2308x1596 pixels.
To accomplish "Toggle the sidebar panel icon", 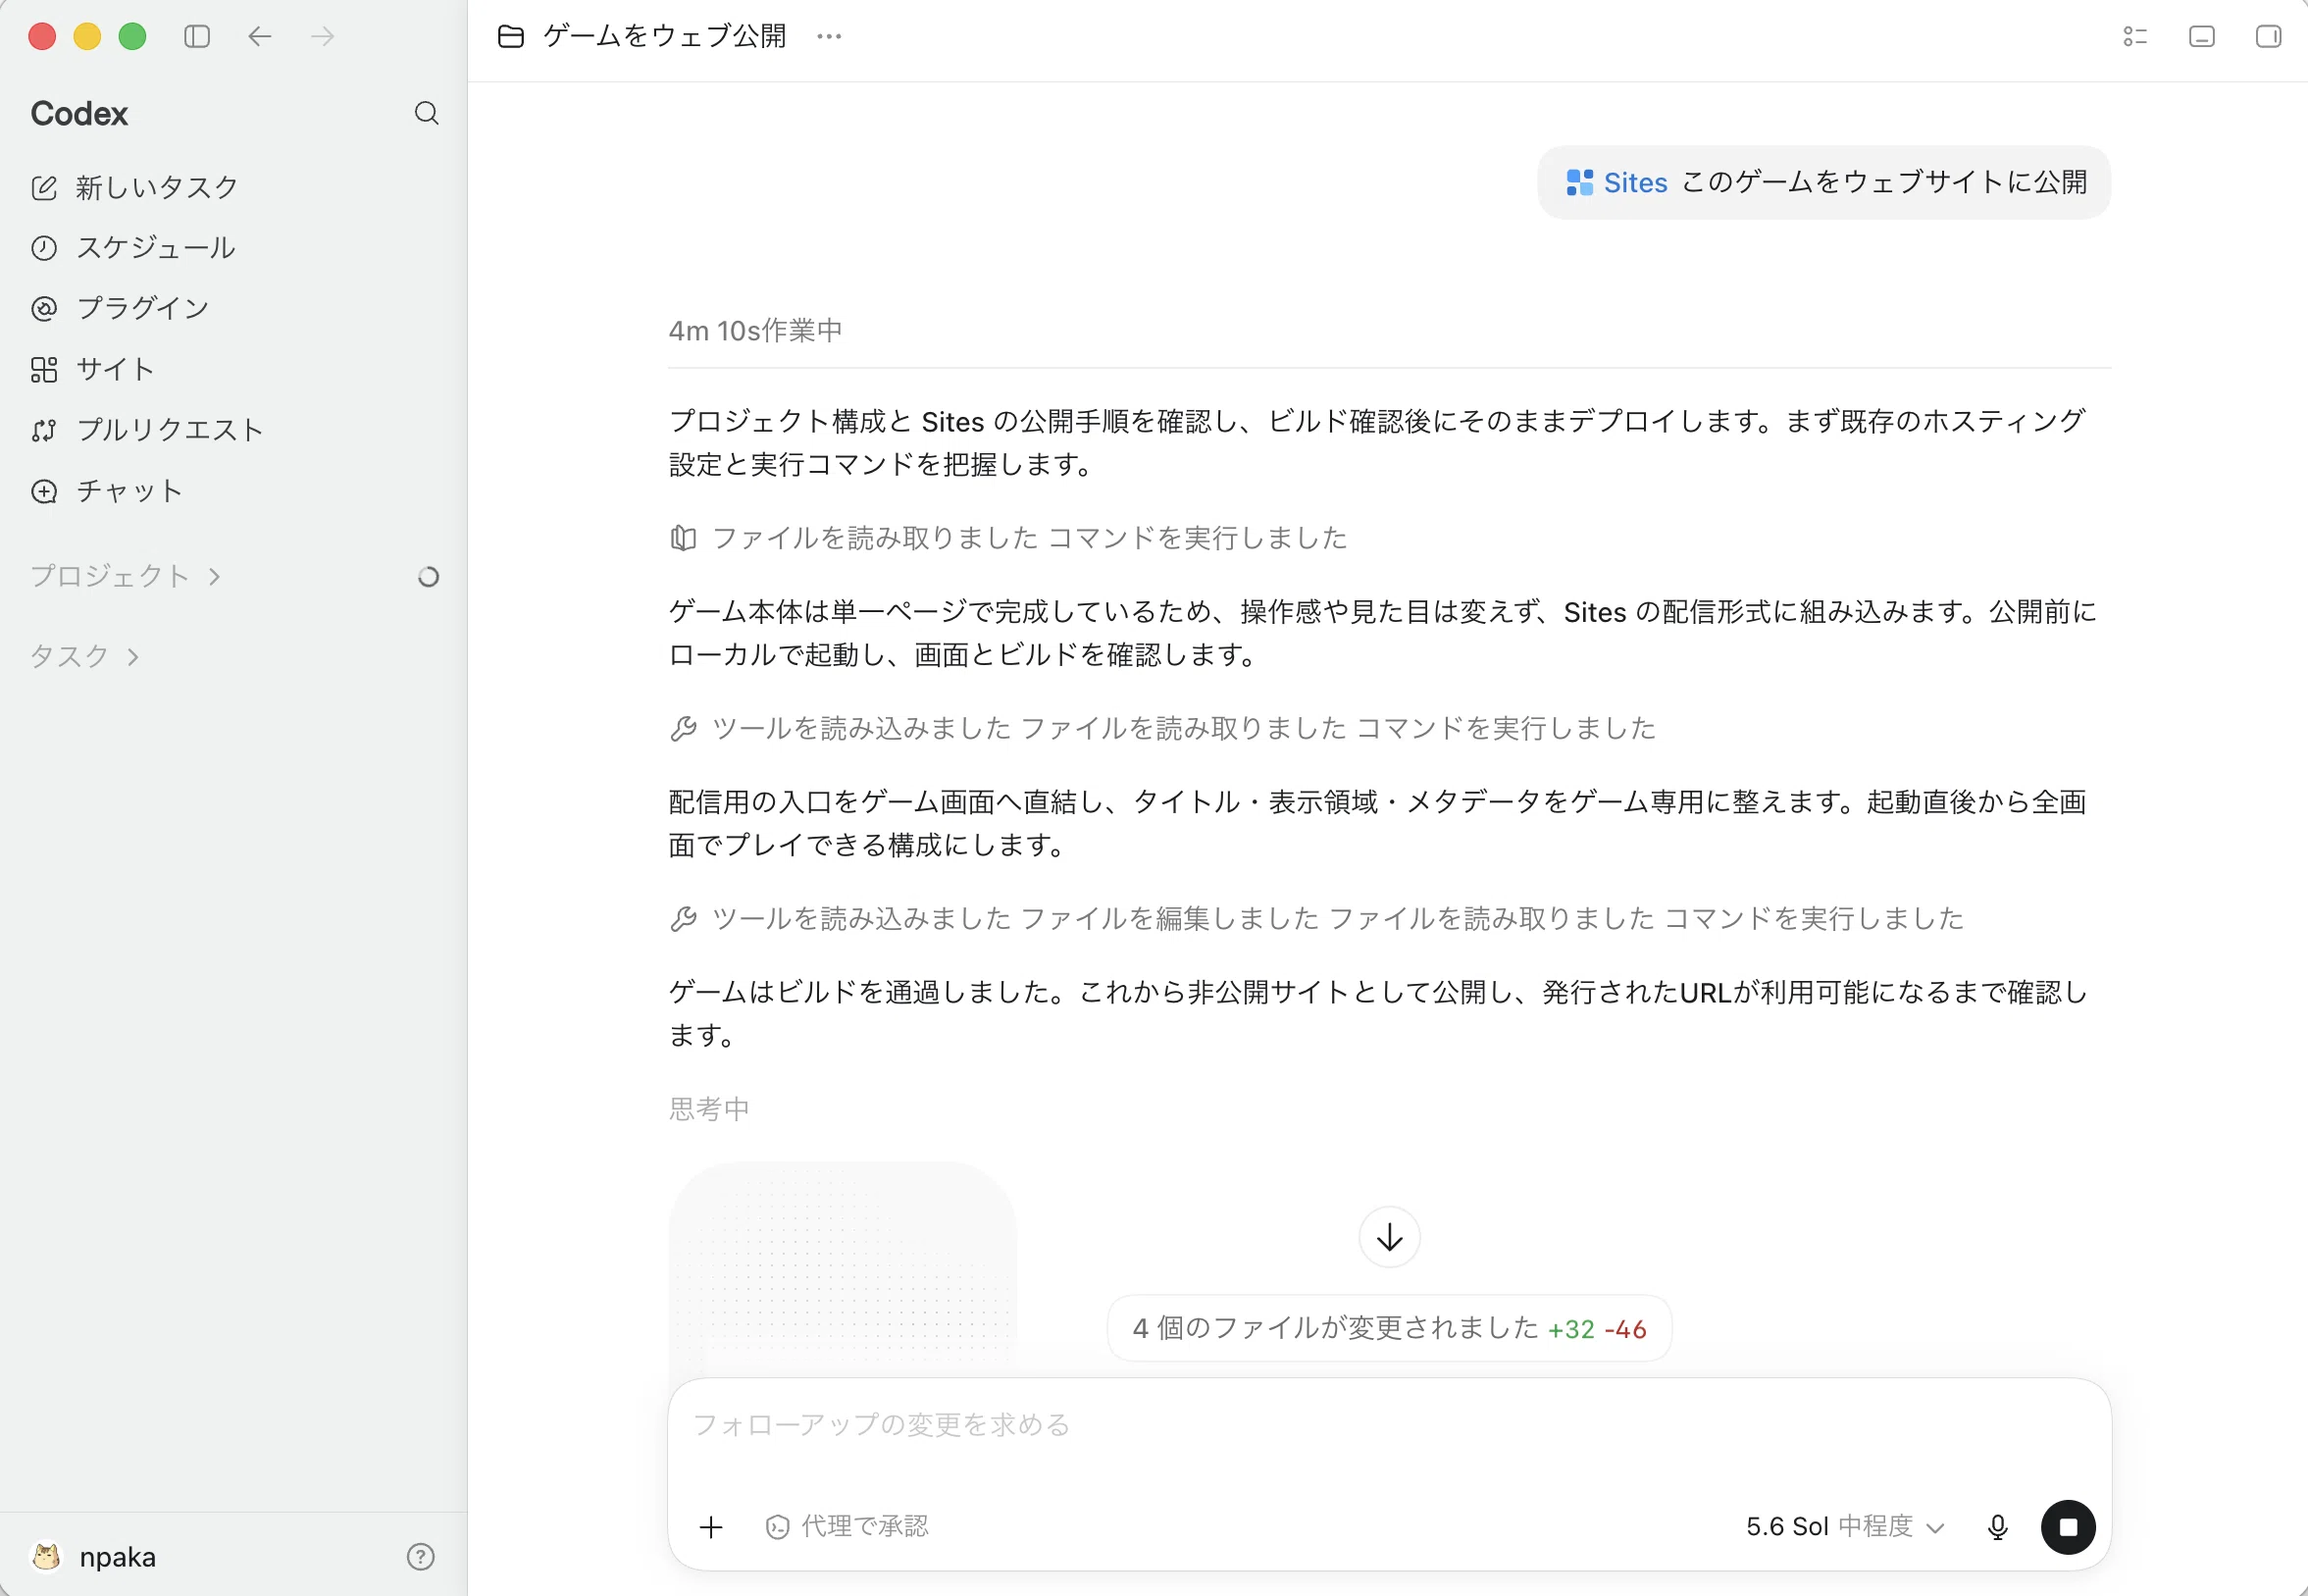I will pyautogui.click(x=197, y=37).
